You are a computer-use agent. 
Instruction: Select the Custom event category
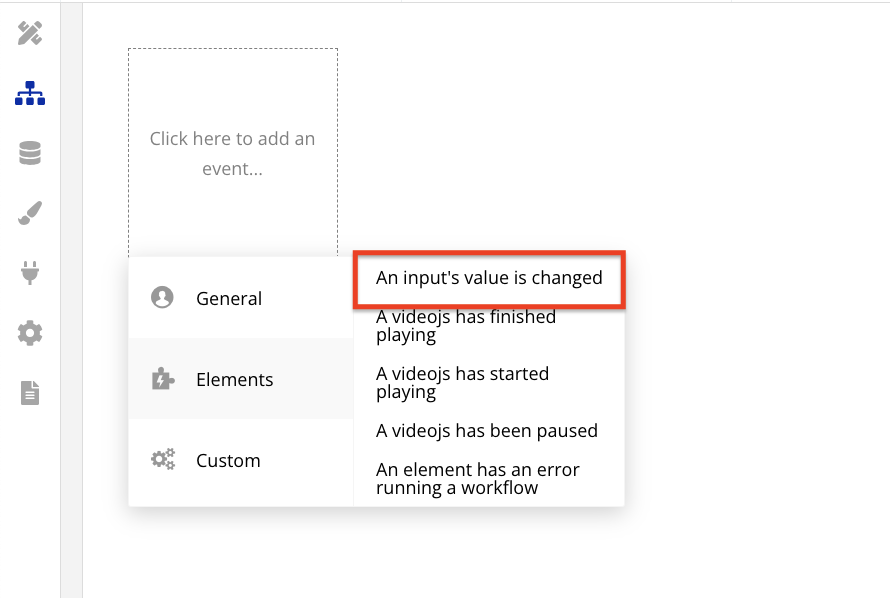click(x=241, y=460)
